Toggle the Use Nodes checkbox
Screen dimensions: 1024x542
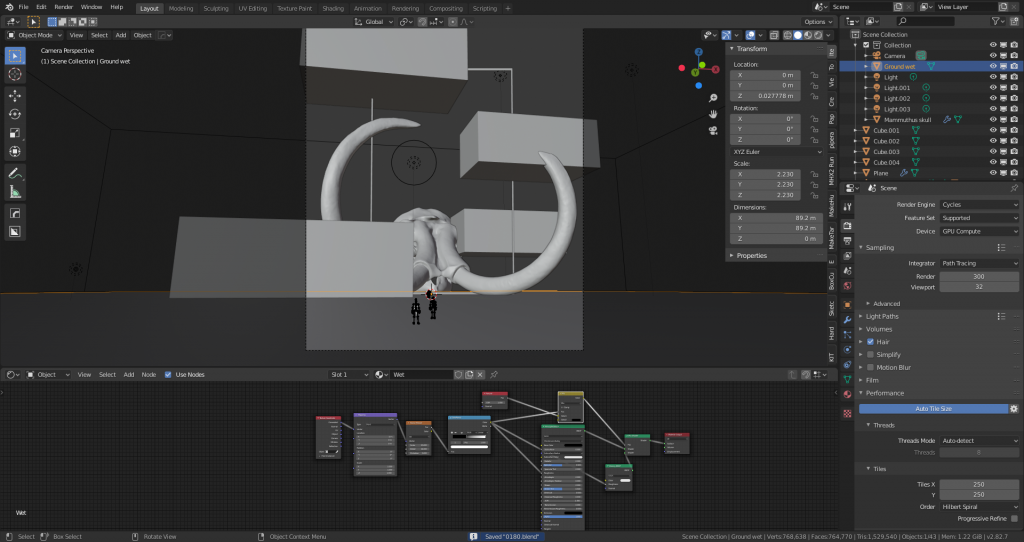click(168, 375)
